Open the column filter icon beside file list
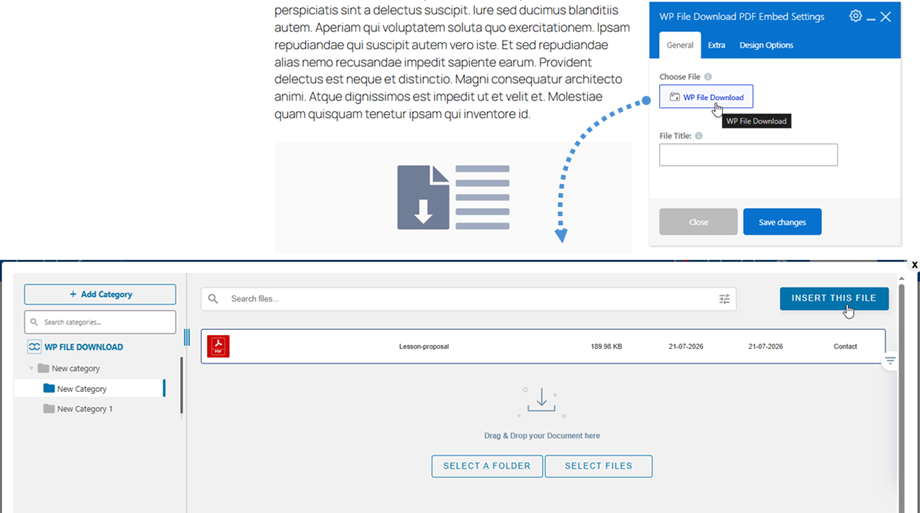The width and height of the screenshot is (920, 513). point(890,360)
